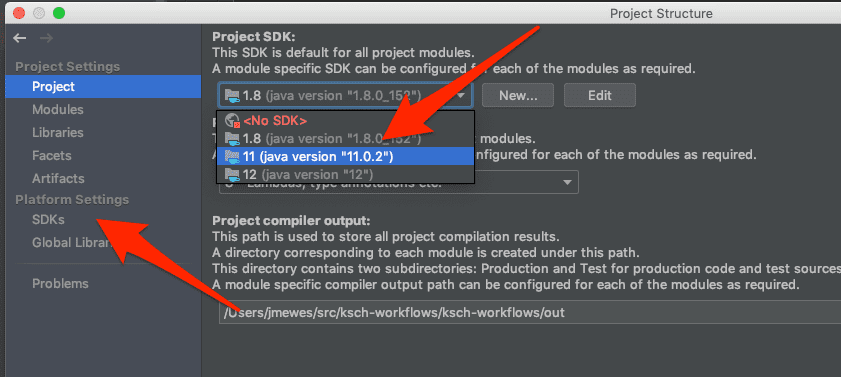Click the No SDK globe icon

pyautogui.click(x=232, y=121)
